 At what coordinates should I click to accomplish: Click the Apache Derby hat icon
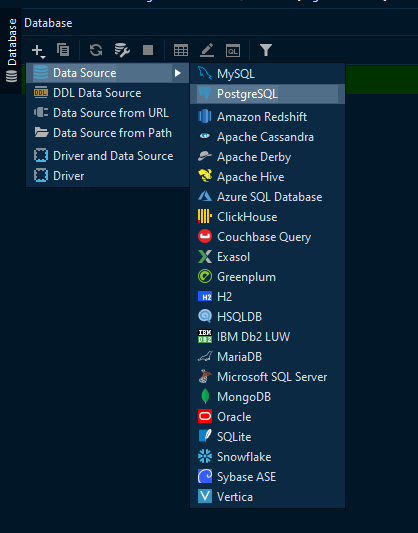point(205,156)
